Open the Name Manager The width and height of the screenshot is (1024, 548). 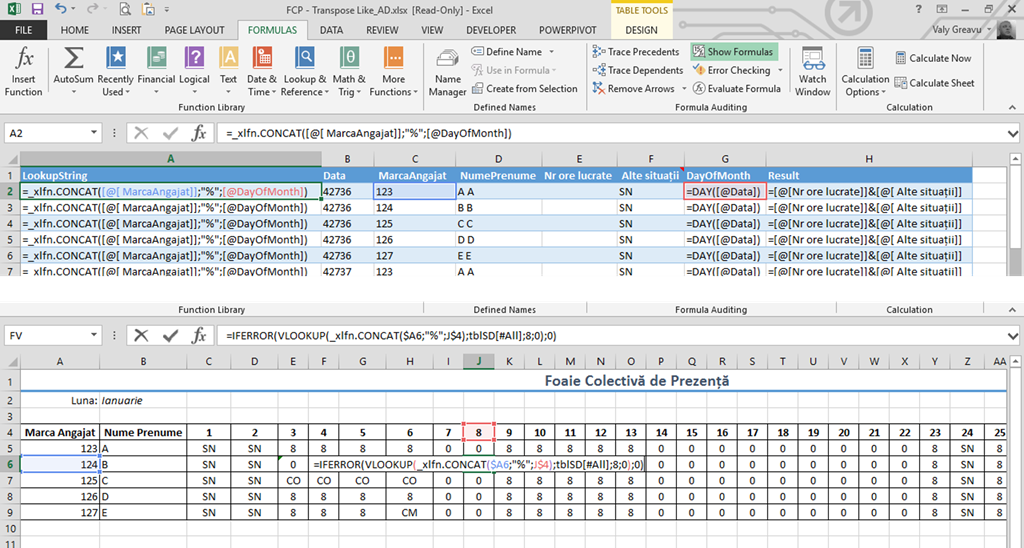pos(447,70)
